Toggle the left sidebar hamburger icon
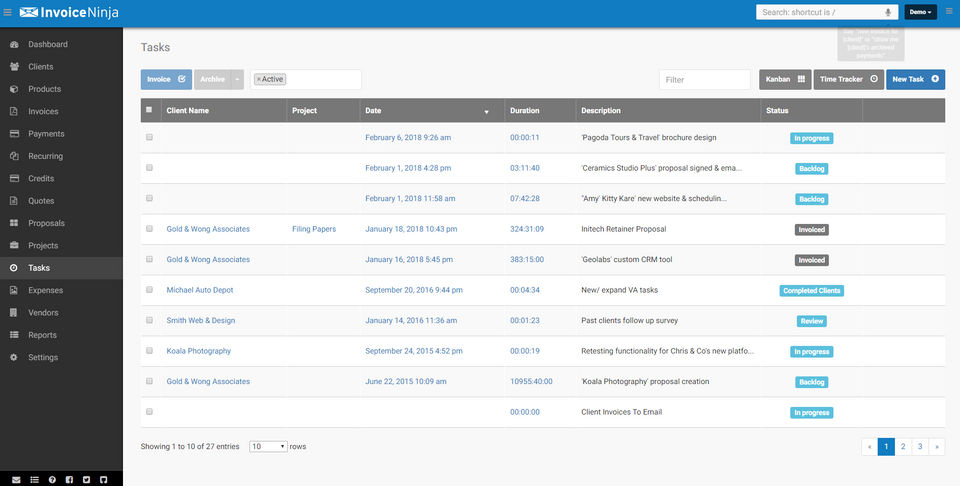Image resolution: width=960 pixels, height=486 pixels. click(8, 12)
